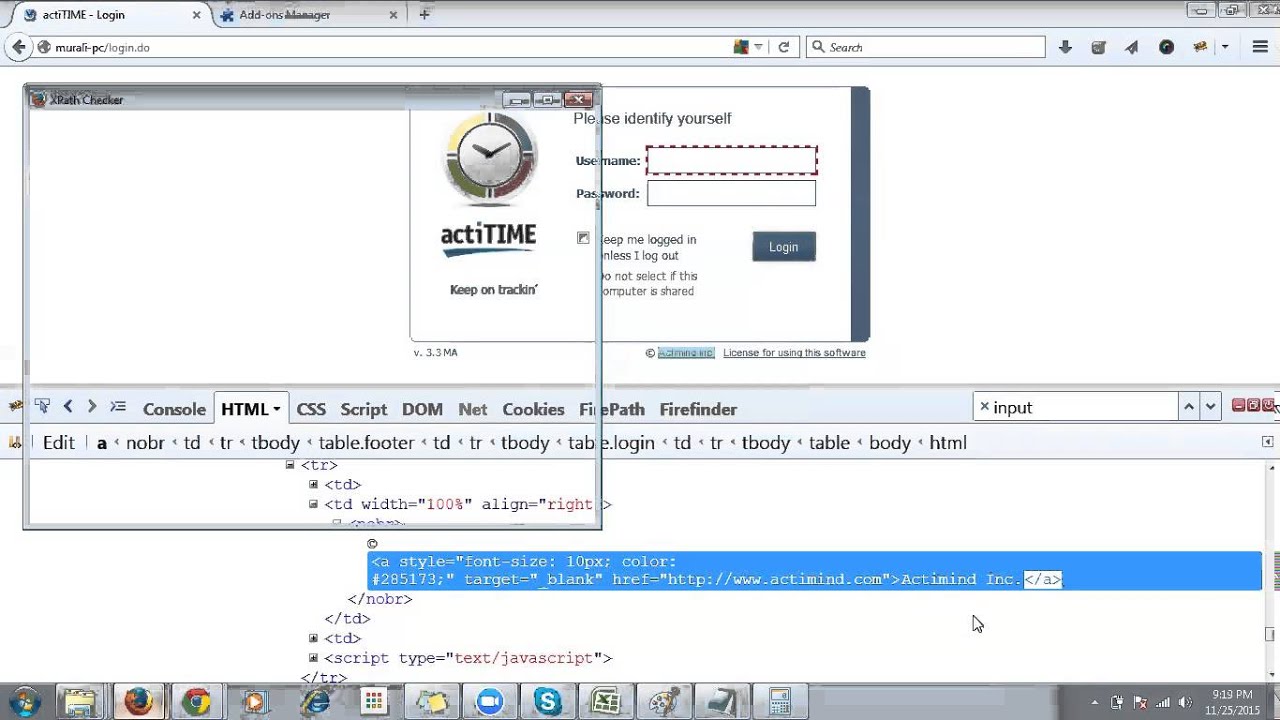Switch to the CSS tab in Firebug
The image size is (1280, 720).
(311, 409)
